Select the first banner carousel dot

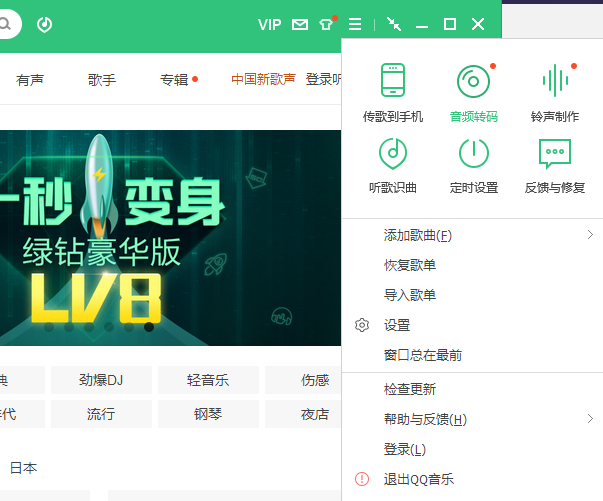pos(49,327)
